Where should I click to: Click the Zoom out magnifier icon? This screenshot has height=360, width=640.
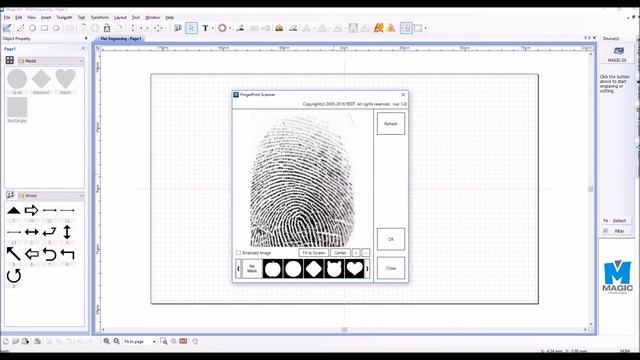[116, 341]
